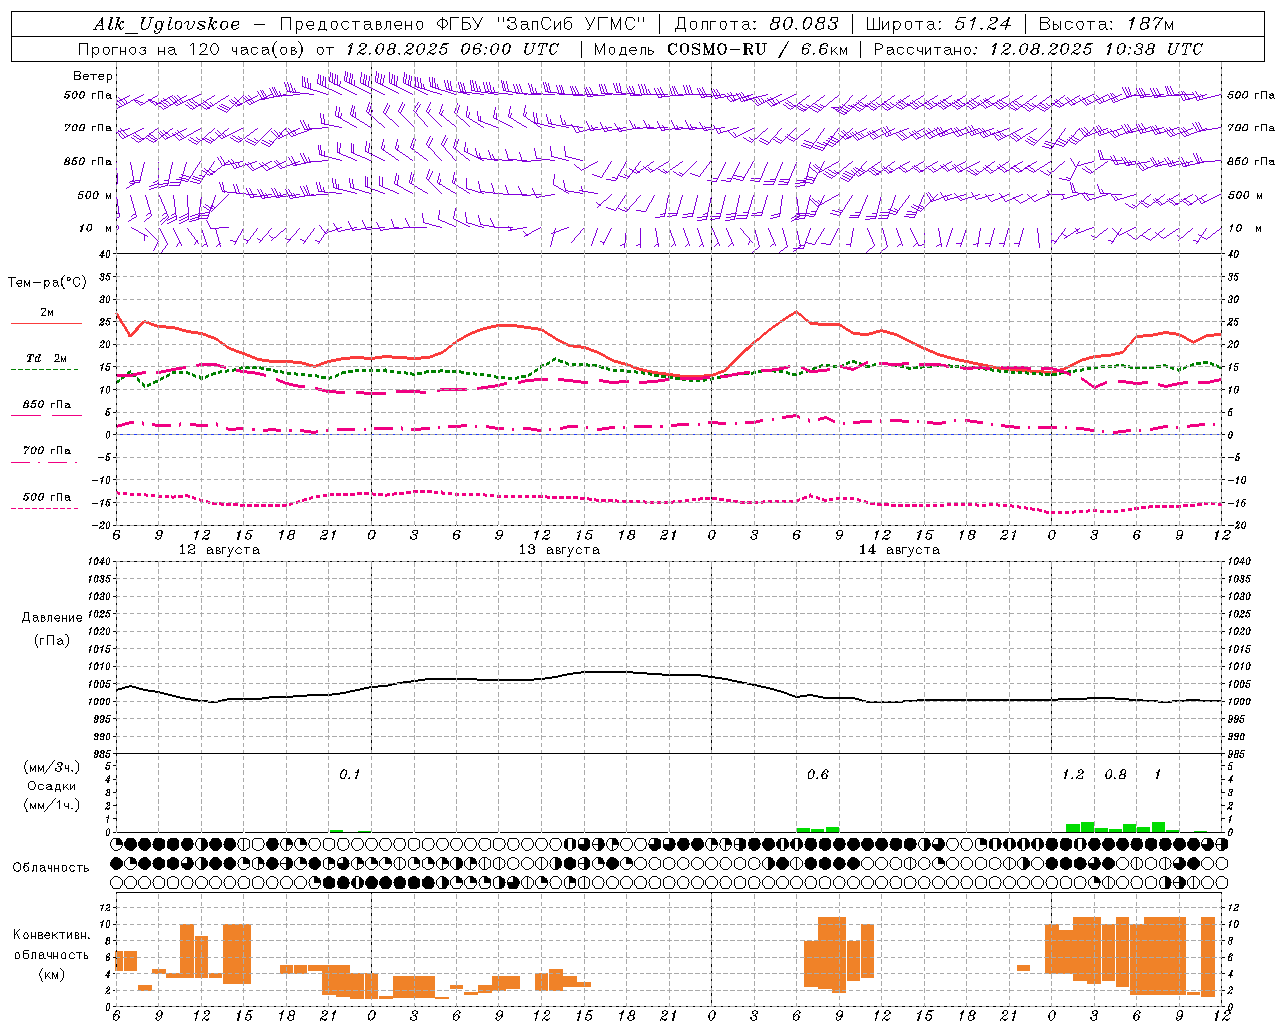
Task: Click the 0.6 precipitation amount value
Action: (817, 774)
